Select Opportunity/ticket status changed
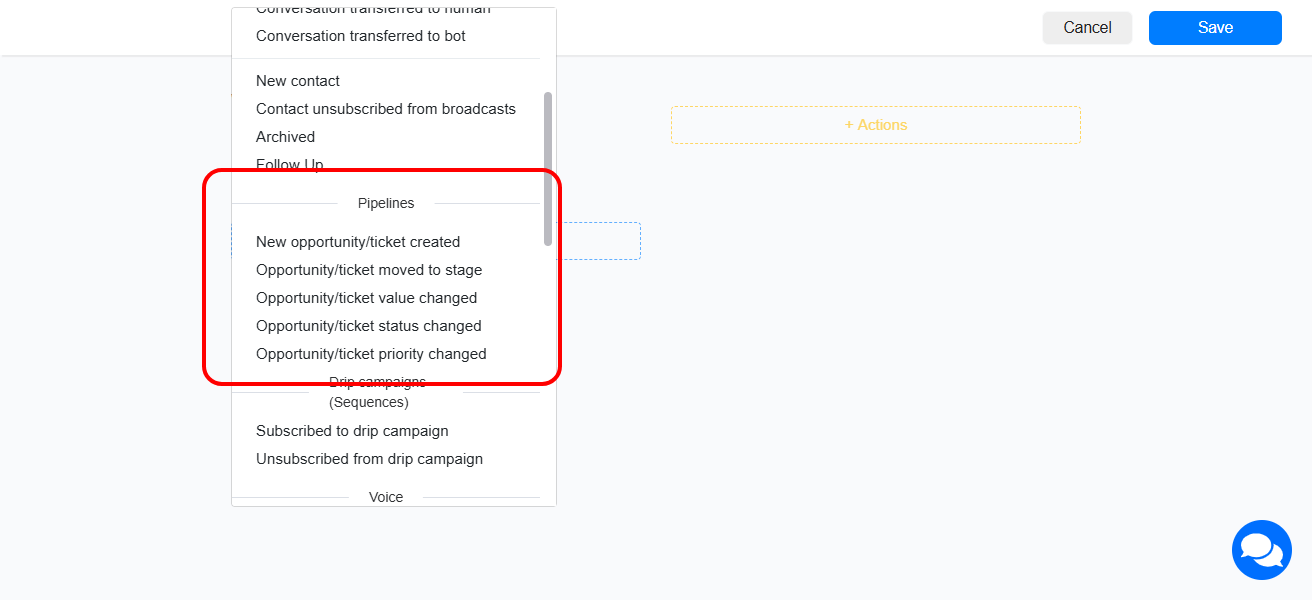1312x600 pixels. coord(369,325)
